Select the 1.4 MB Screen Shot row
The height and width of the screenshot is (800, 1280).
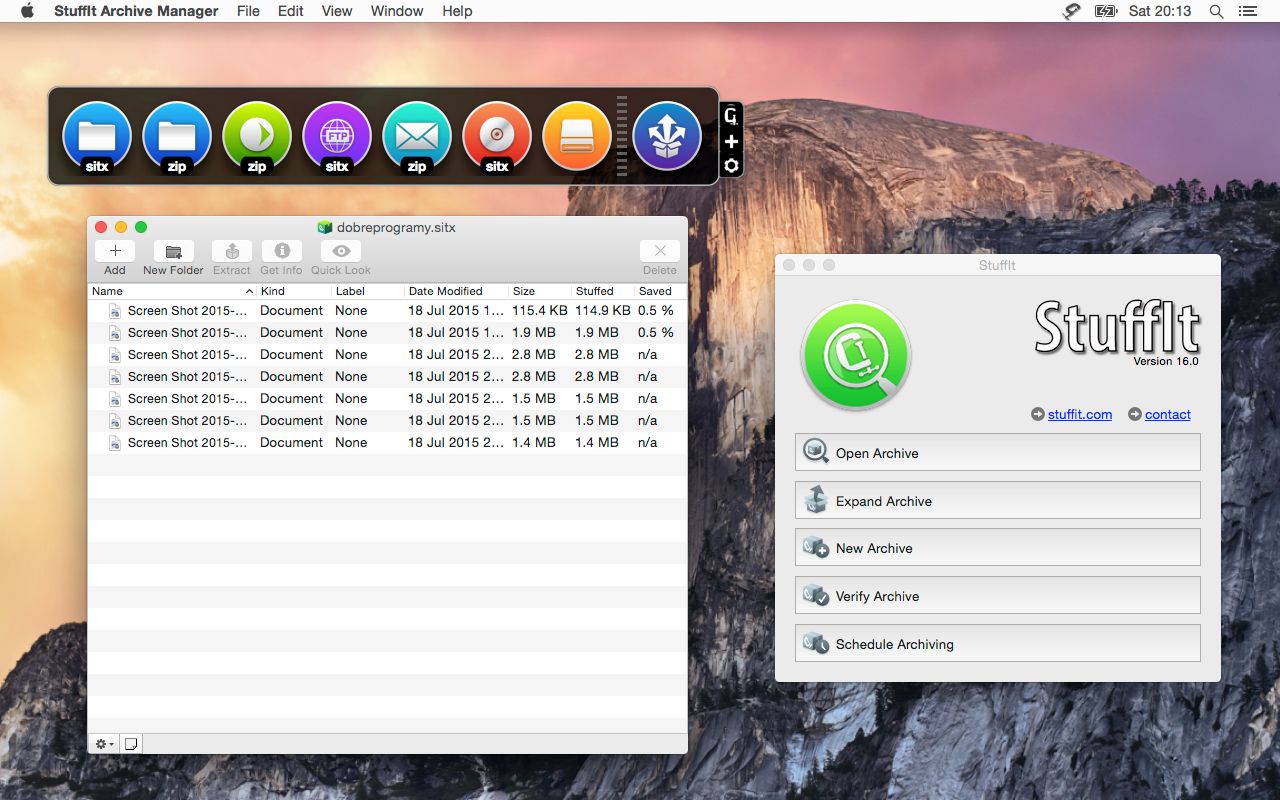[x=387, y=442]
